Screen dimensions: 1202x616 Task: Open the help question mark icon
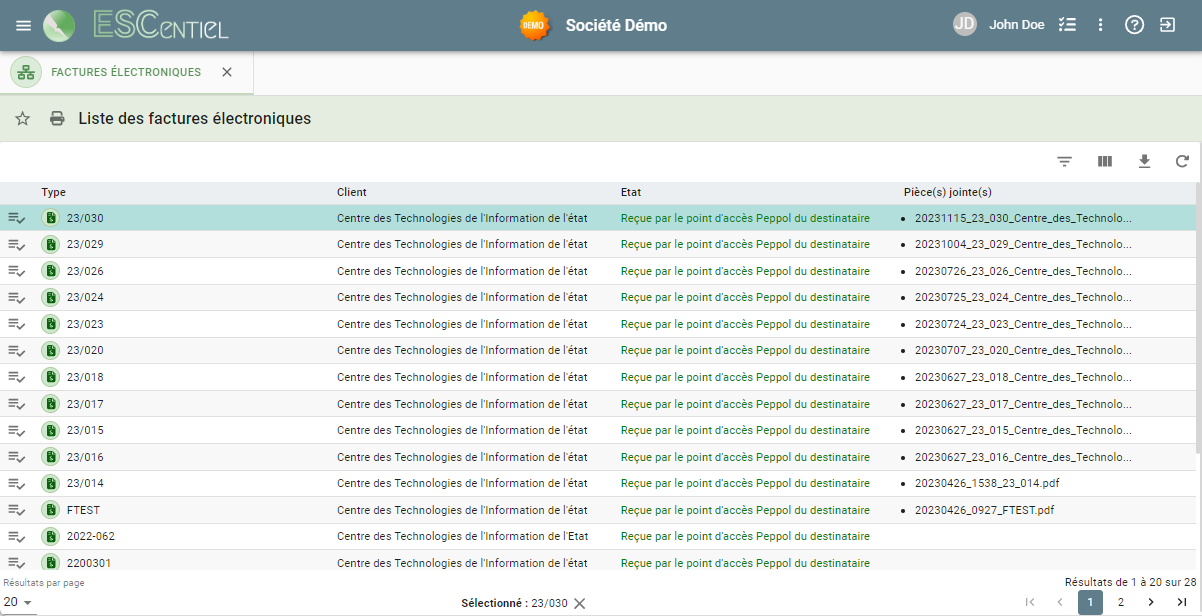[x=1134, y=25]
